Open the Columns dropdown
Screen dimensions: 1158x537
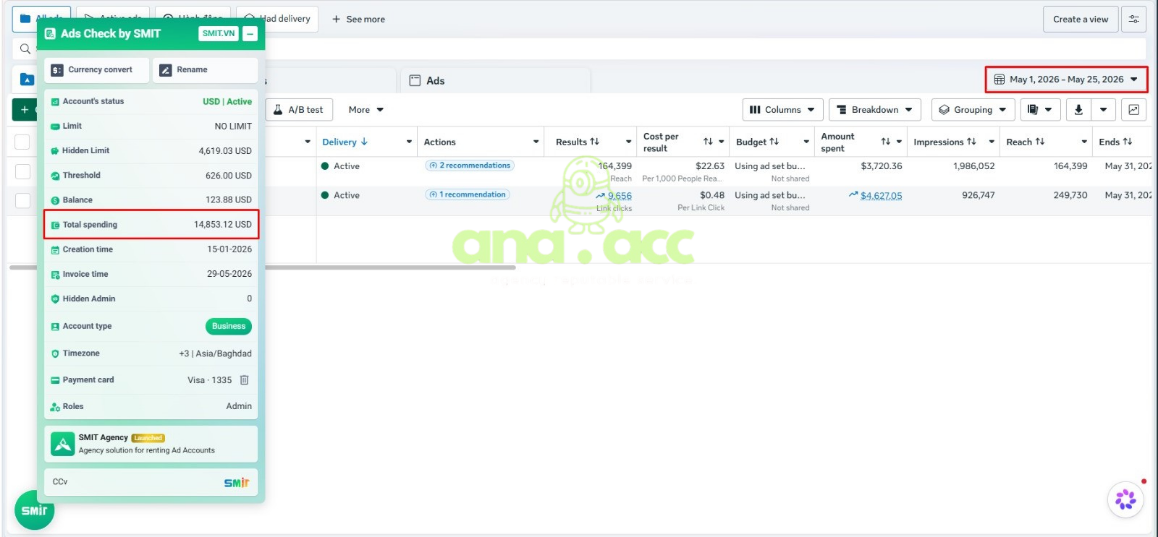[783, 109]
